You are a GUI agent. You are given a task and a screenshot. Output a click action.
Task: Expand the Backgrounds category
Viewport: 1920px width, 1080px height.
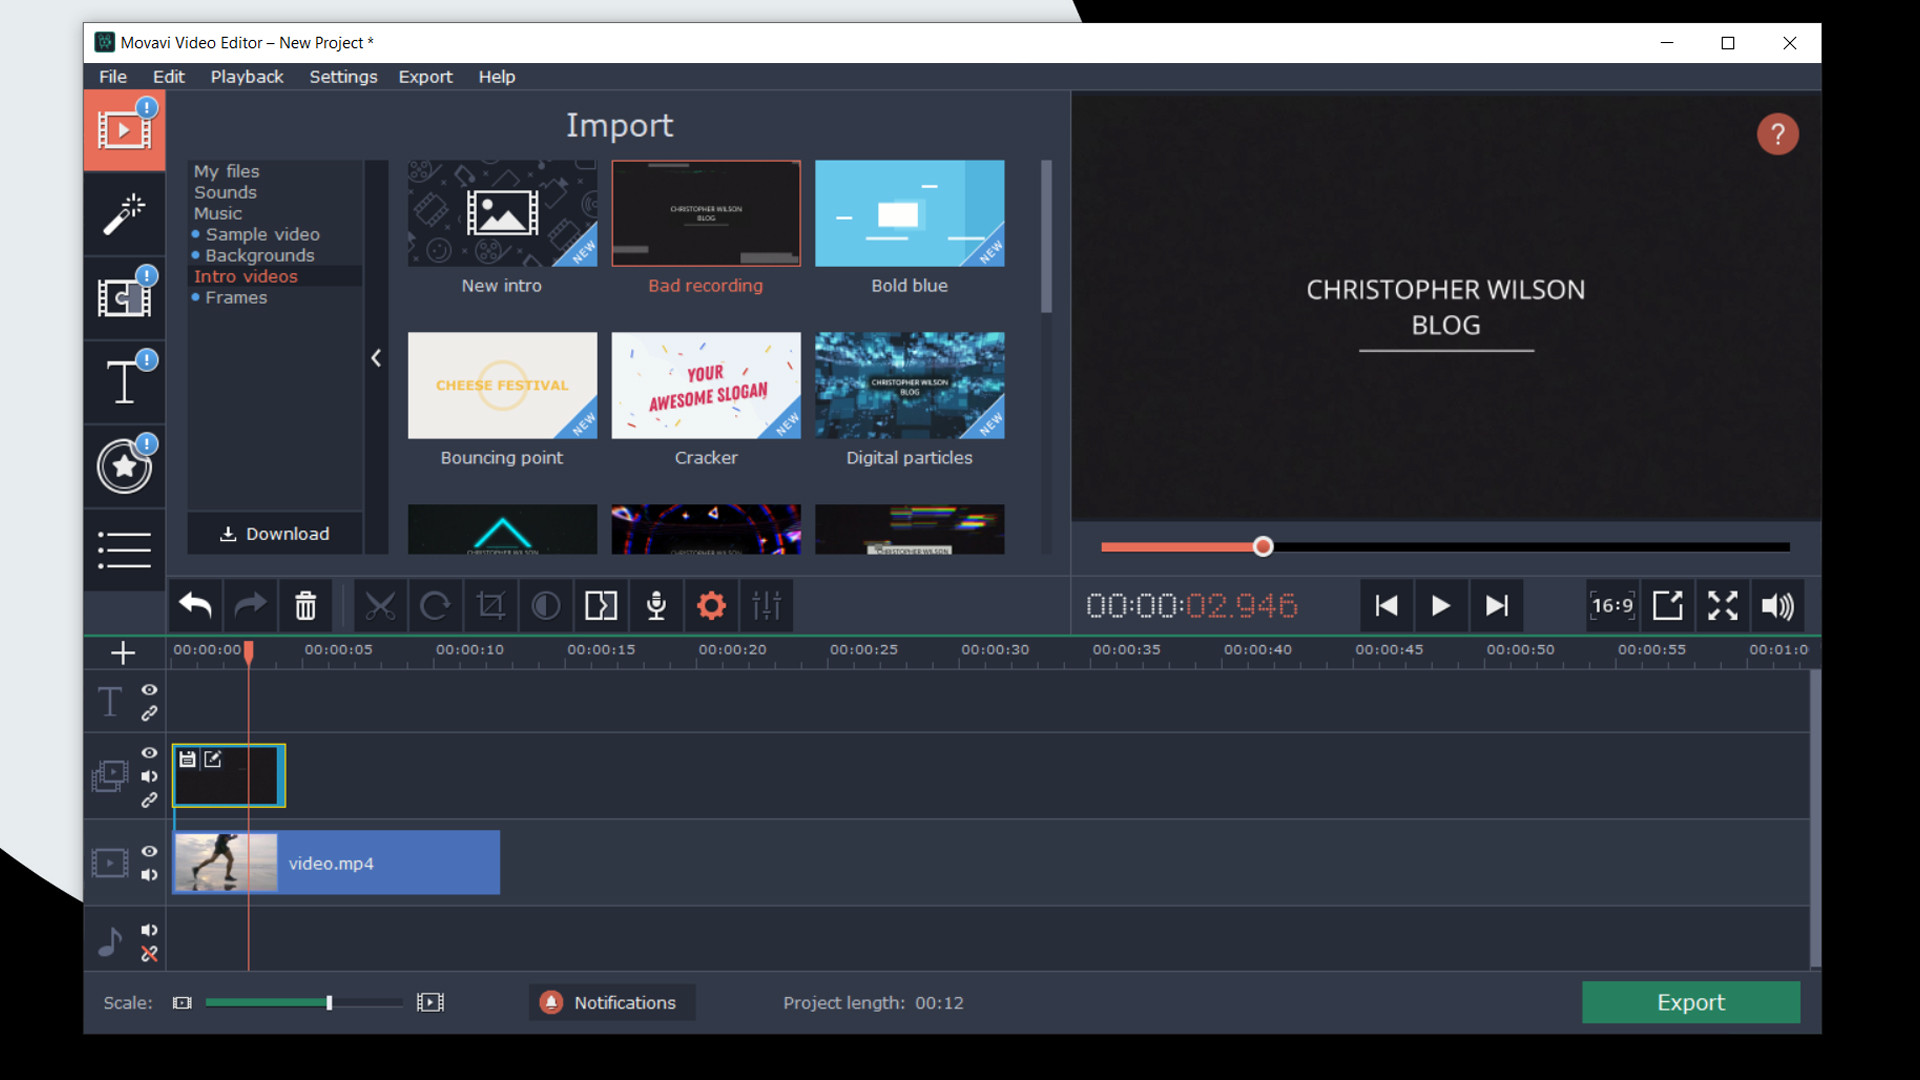point(262,255)
